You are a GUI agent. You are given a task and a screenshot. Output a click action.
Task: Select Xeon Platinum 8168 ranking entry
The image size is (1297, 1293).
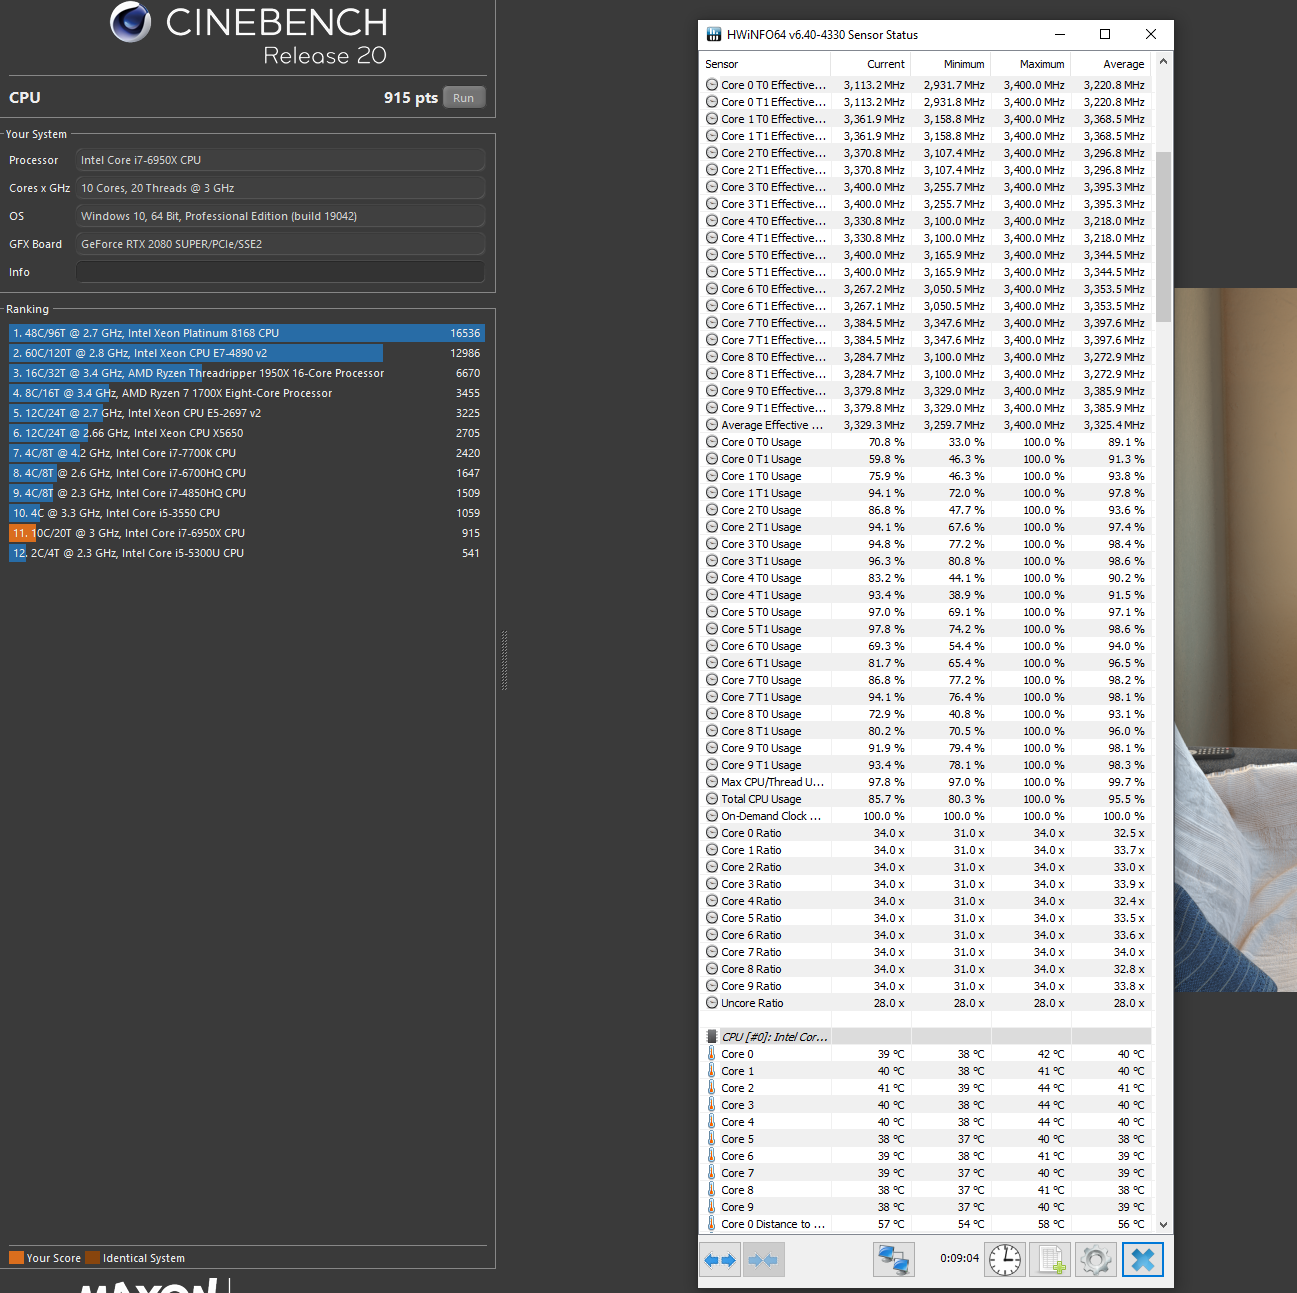(x=247, y=333)
